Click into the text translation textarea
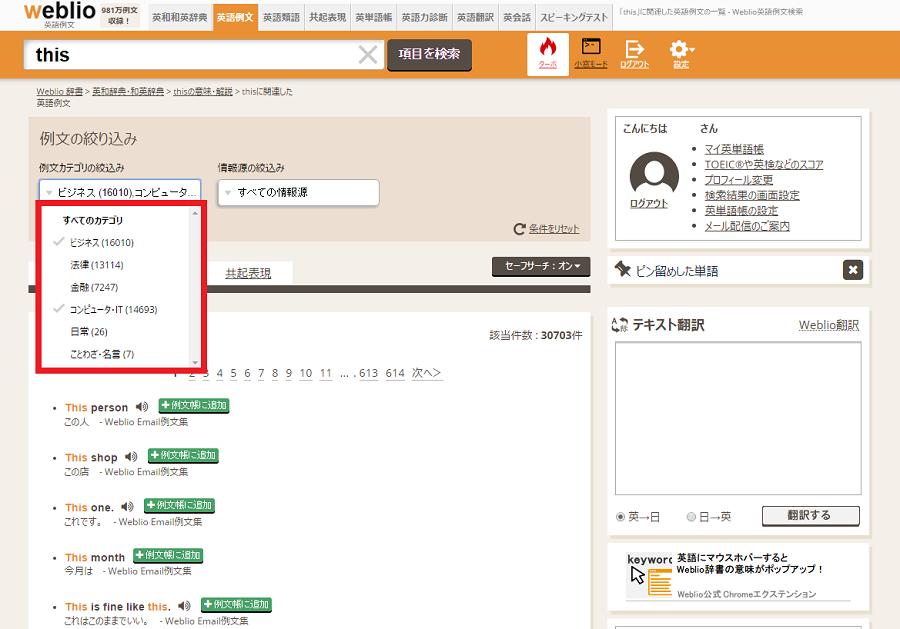The height and width of the screenshot is (629, 900). pos(738,418)
